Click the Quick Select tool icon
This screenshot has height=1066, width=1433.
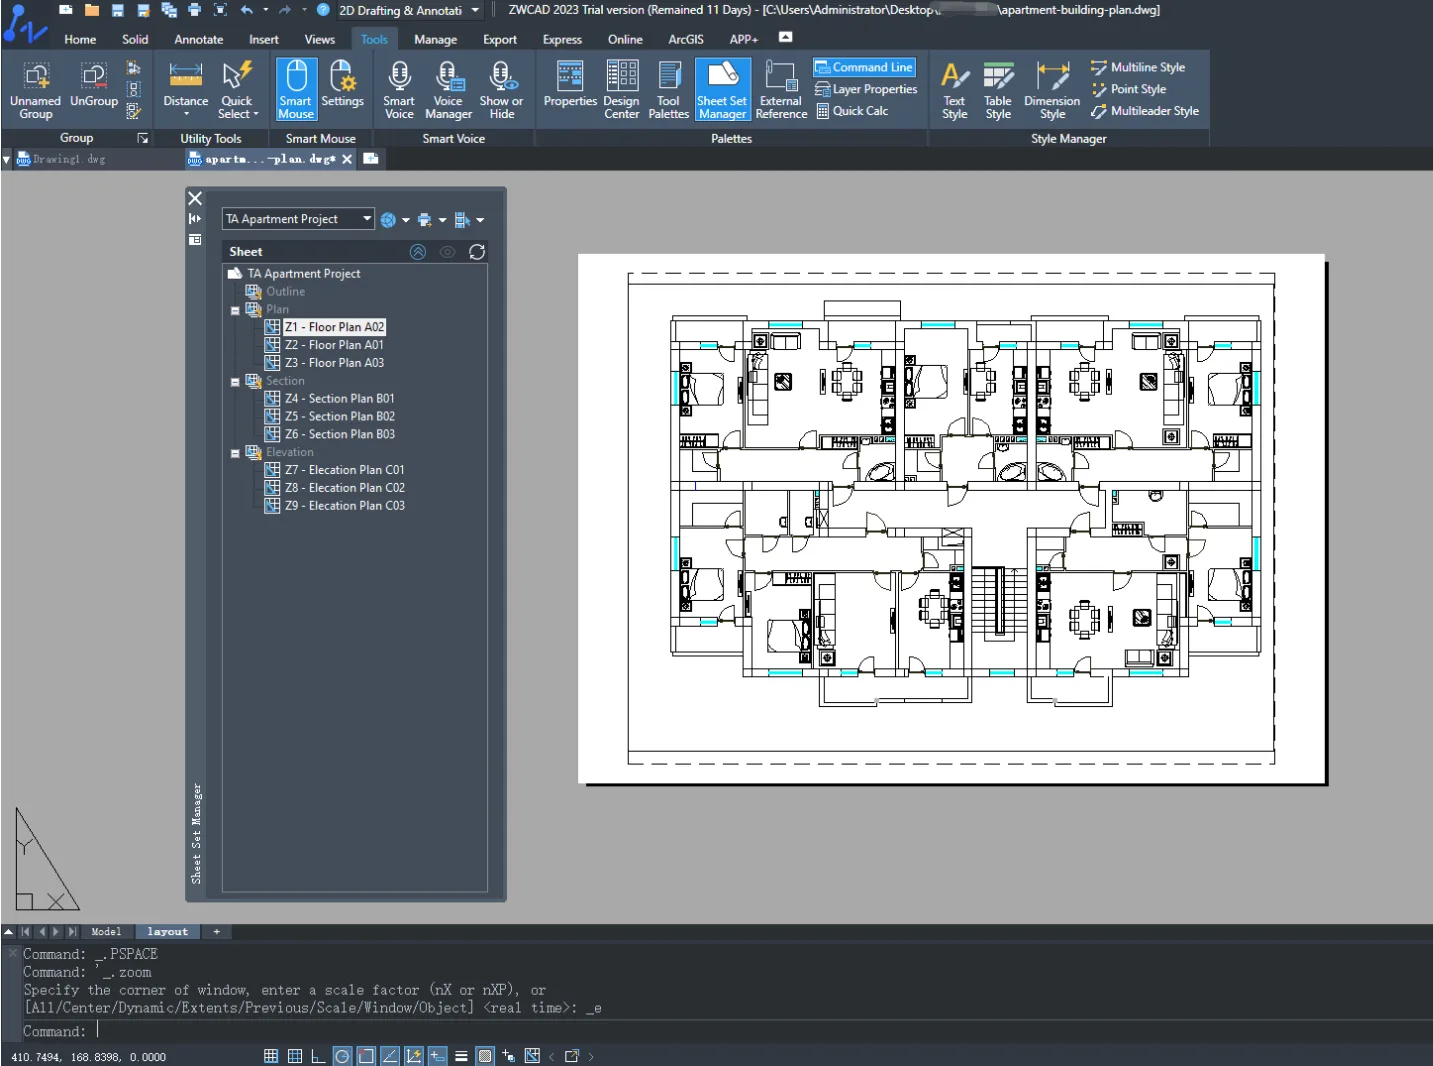(237, 88)
